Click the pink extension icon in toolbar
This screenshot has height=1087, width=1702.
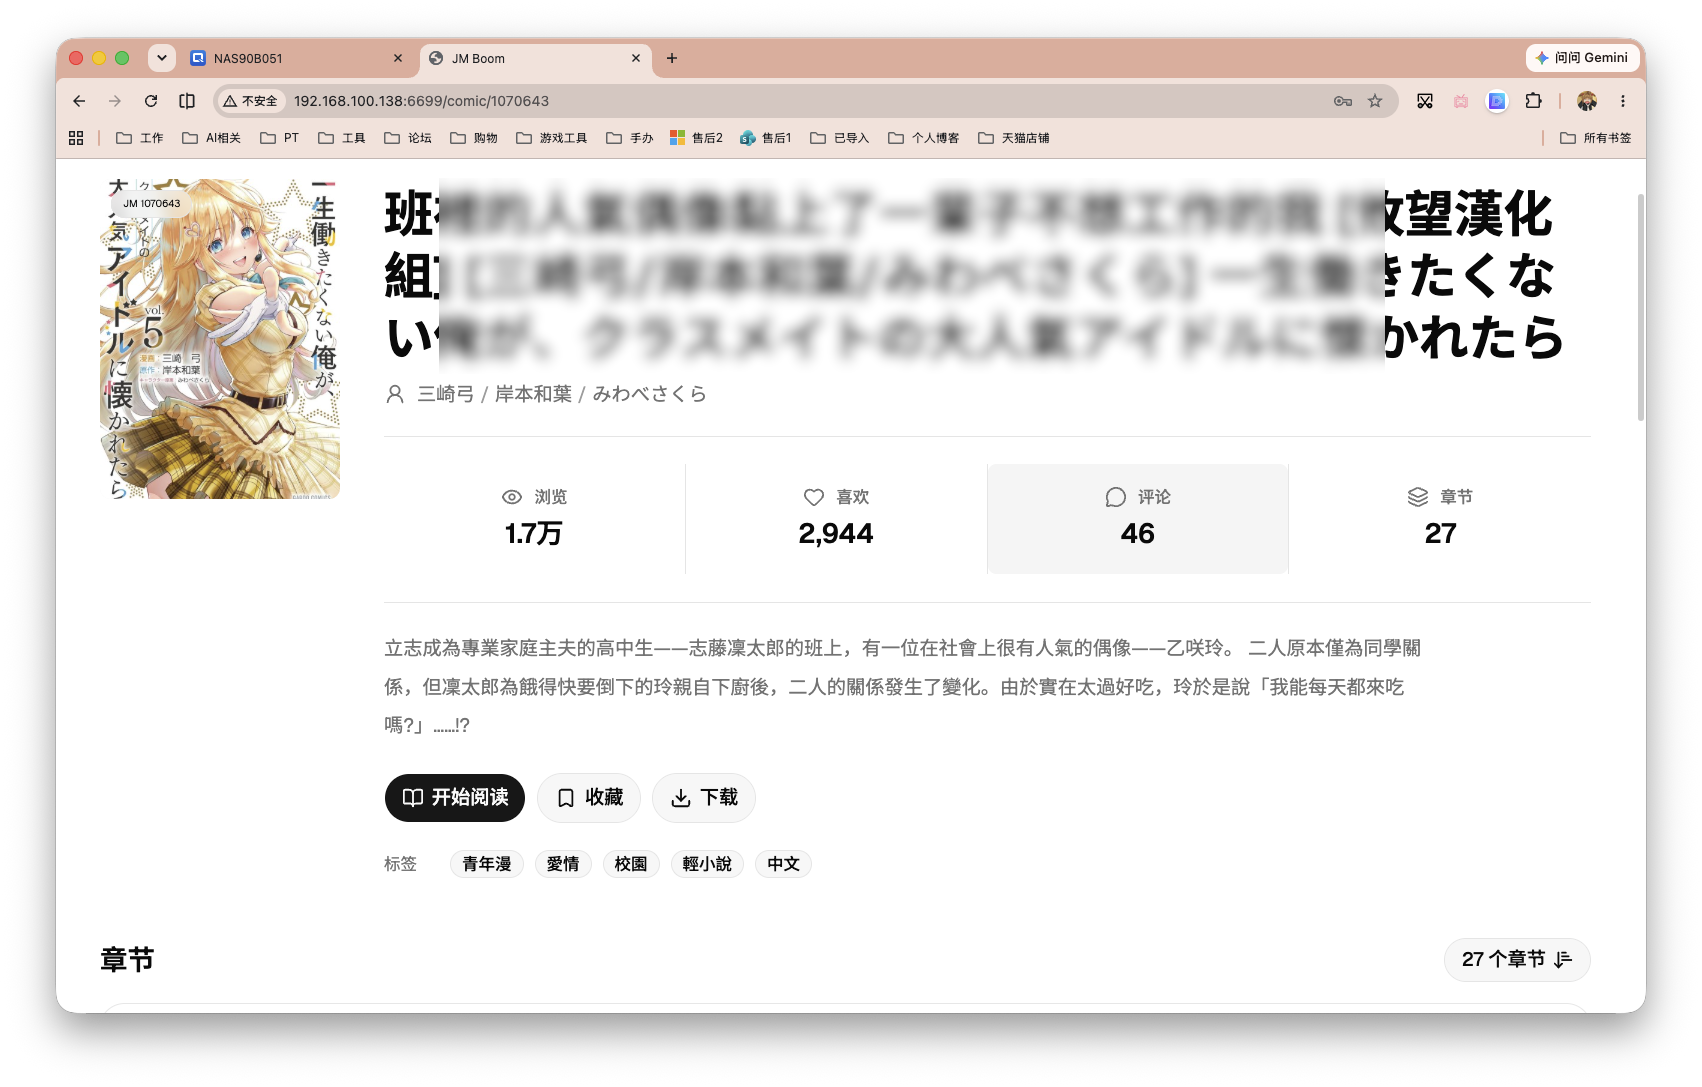pos(1461,101)
